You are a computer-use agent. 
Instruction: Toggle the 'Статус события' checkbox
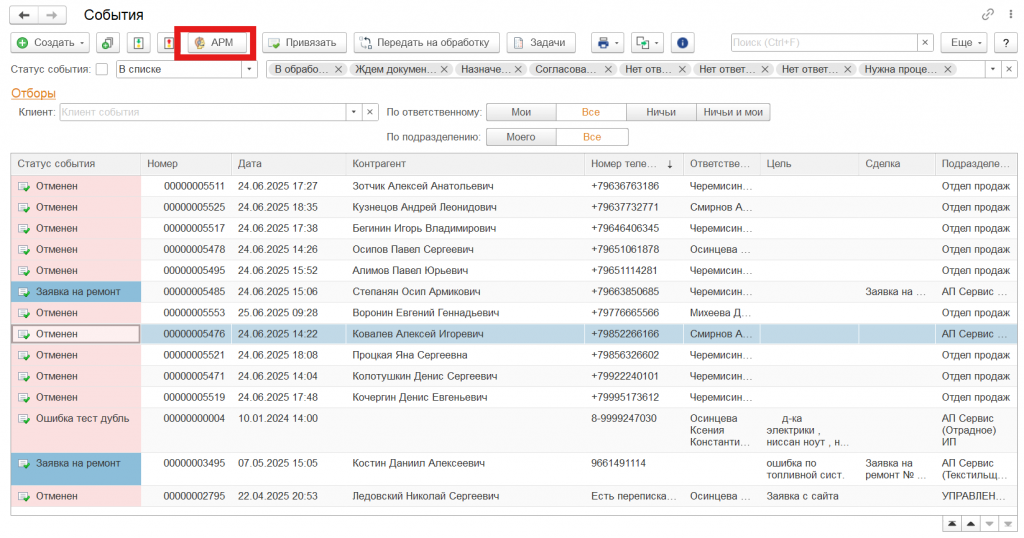click(x=102, y=69)
